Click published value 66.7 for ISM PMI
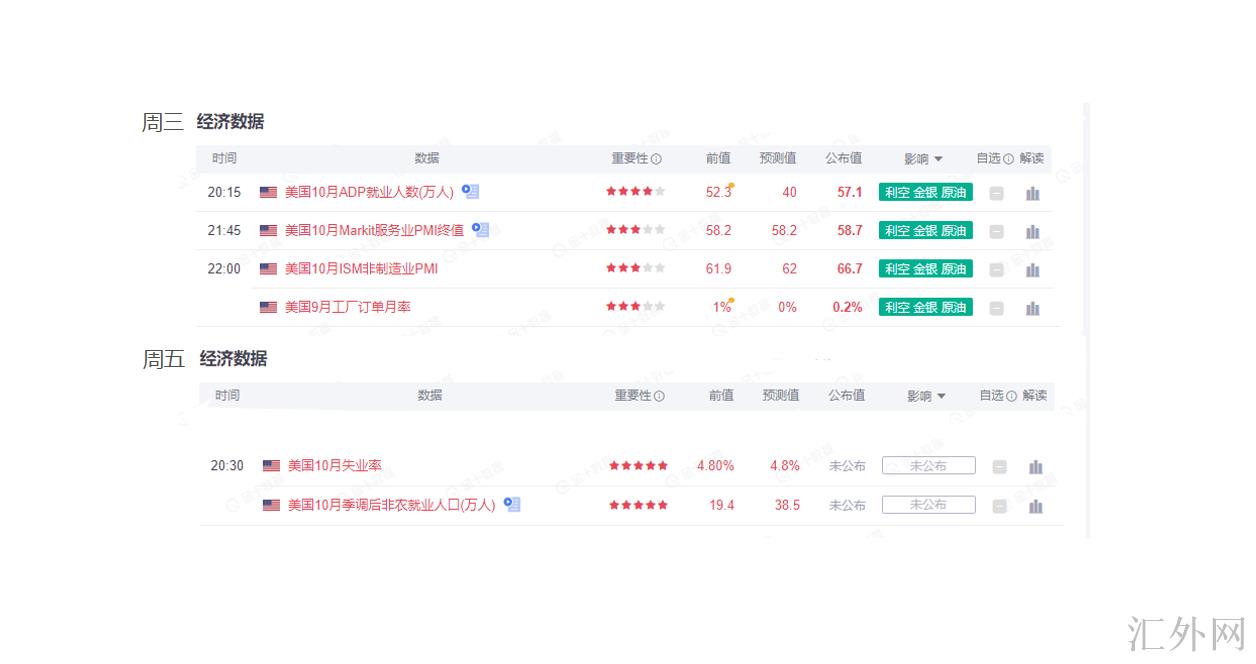The image size is (1256, 664). click(850, 269)
